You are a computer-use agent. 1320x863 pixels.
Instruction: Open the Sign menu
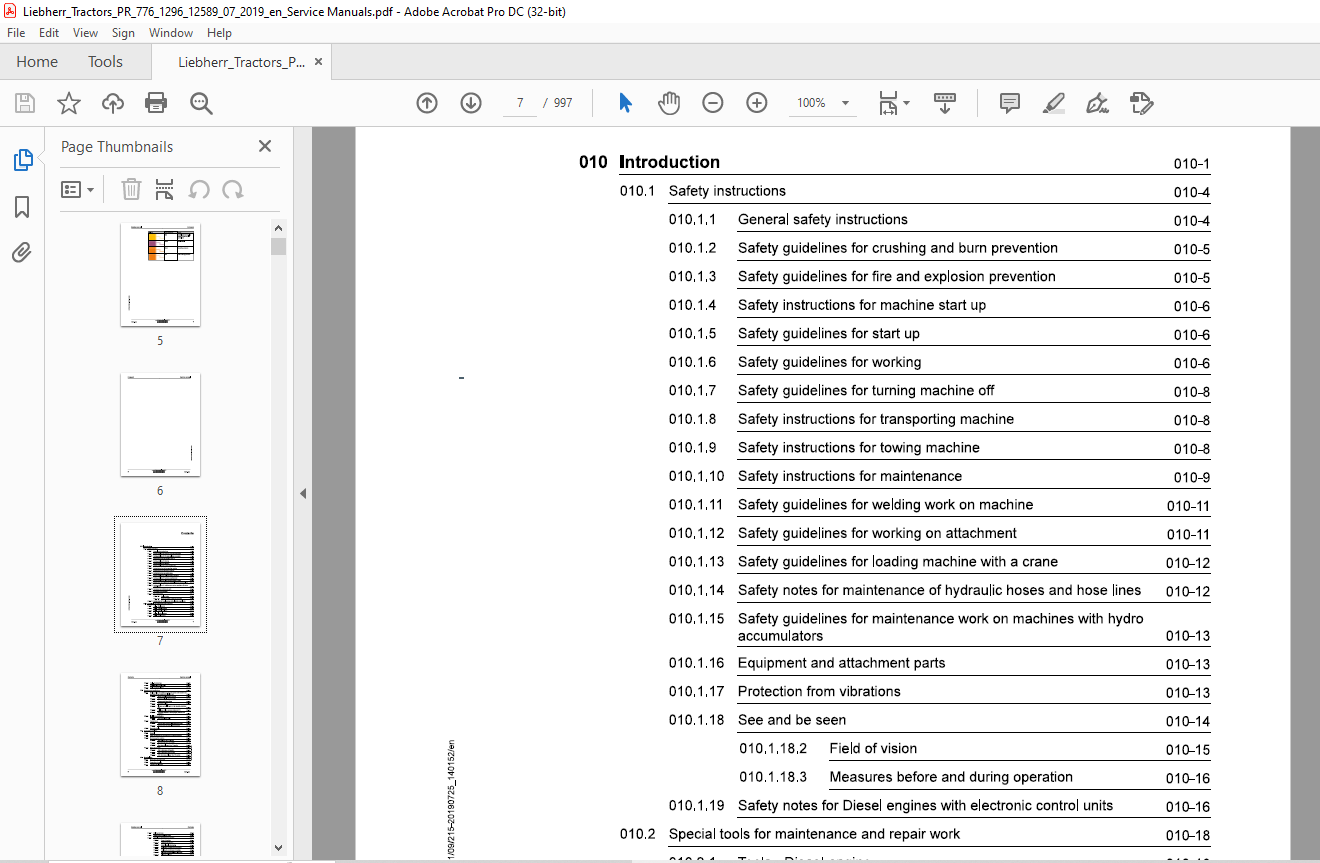coord(123,33)
